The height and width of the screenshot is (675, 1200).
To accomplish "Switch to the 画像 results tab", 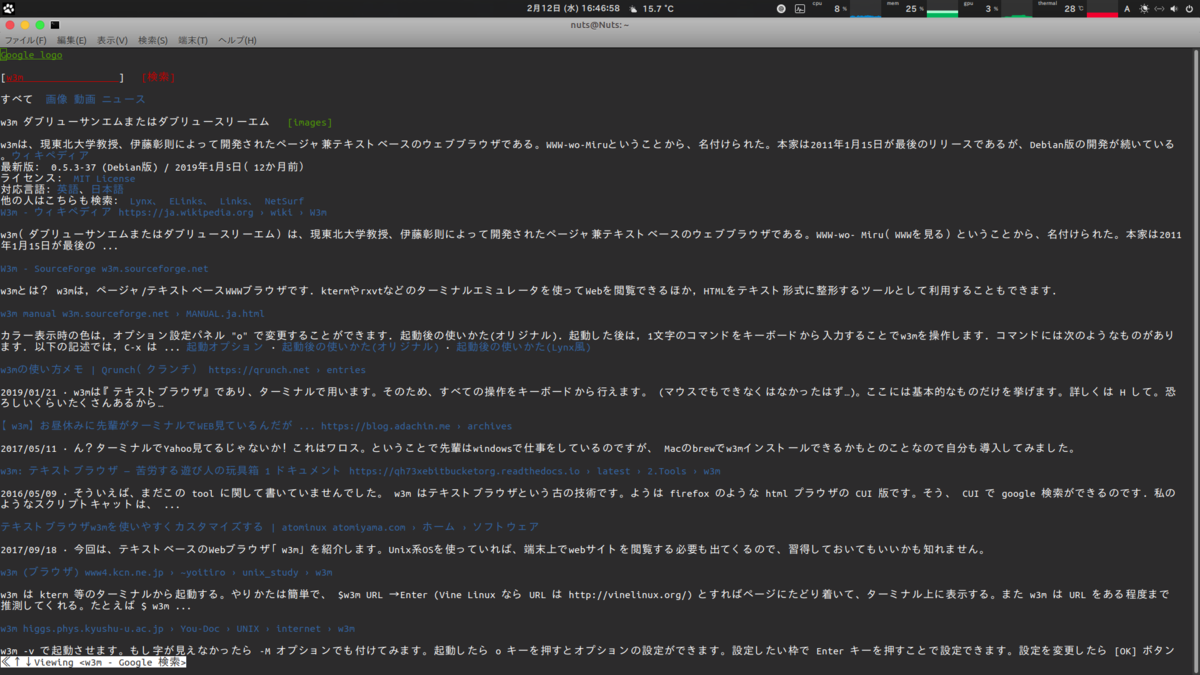I will coord(56,99).
